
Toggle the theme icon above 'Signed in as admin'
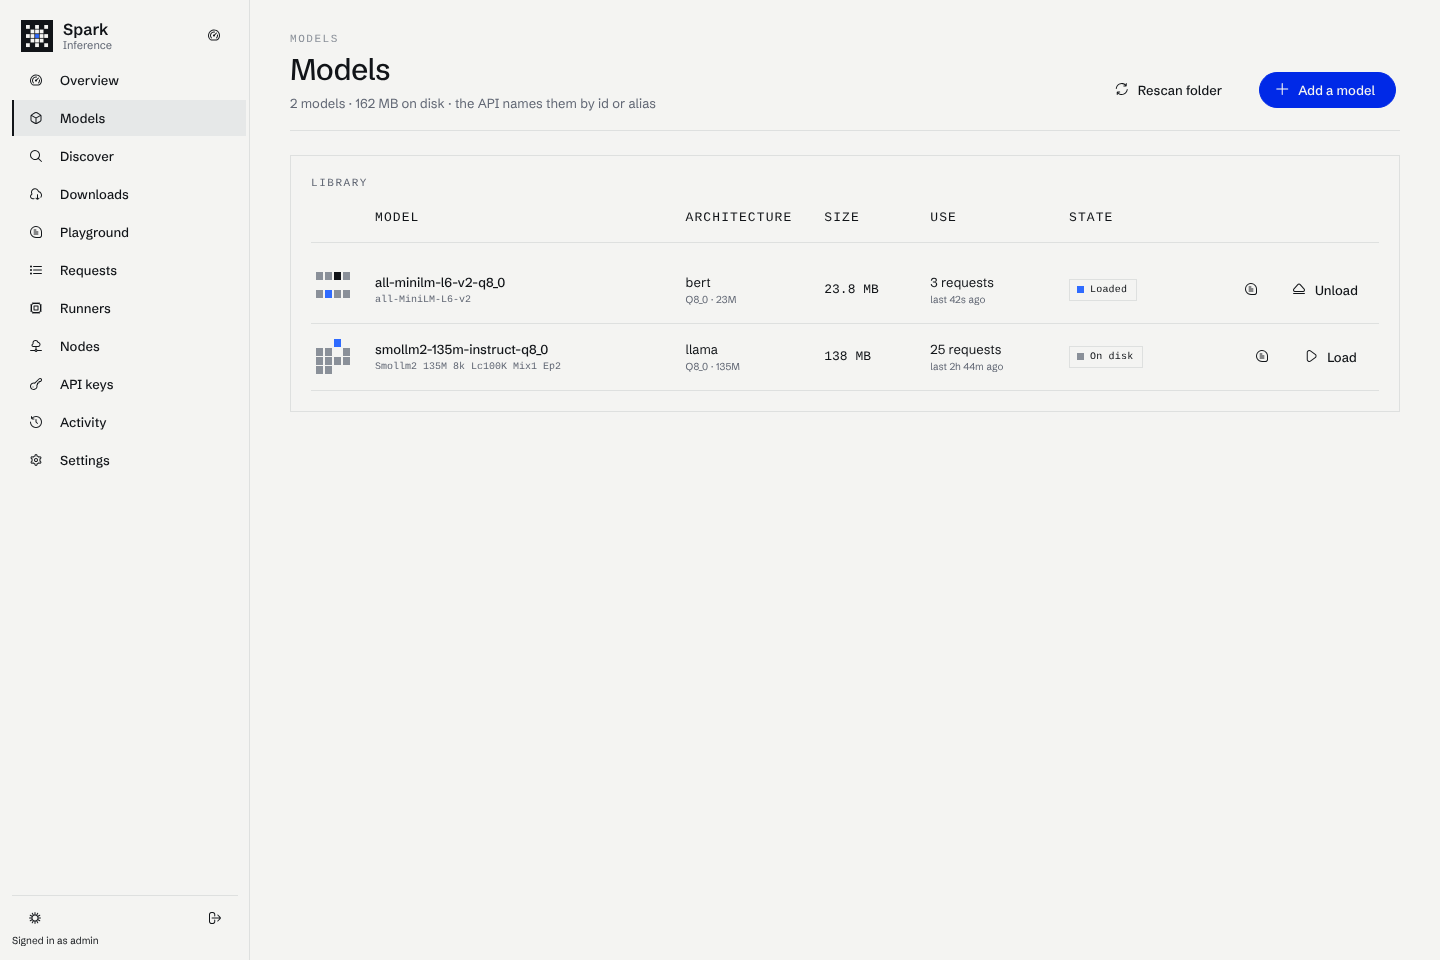pyautogui.click(x=35, y=918)
